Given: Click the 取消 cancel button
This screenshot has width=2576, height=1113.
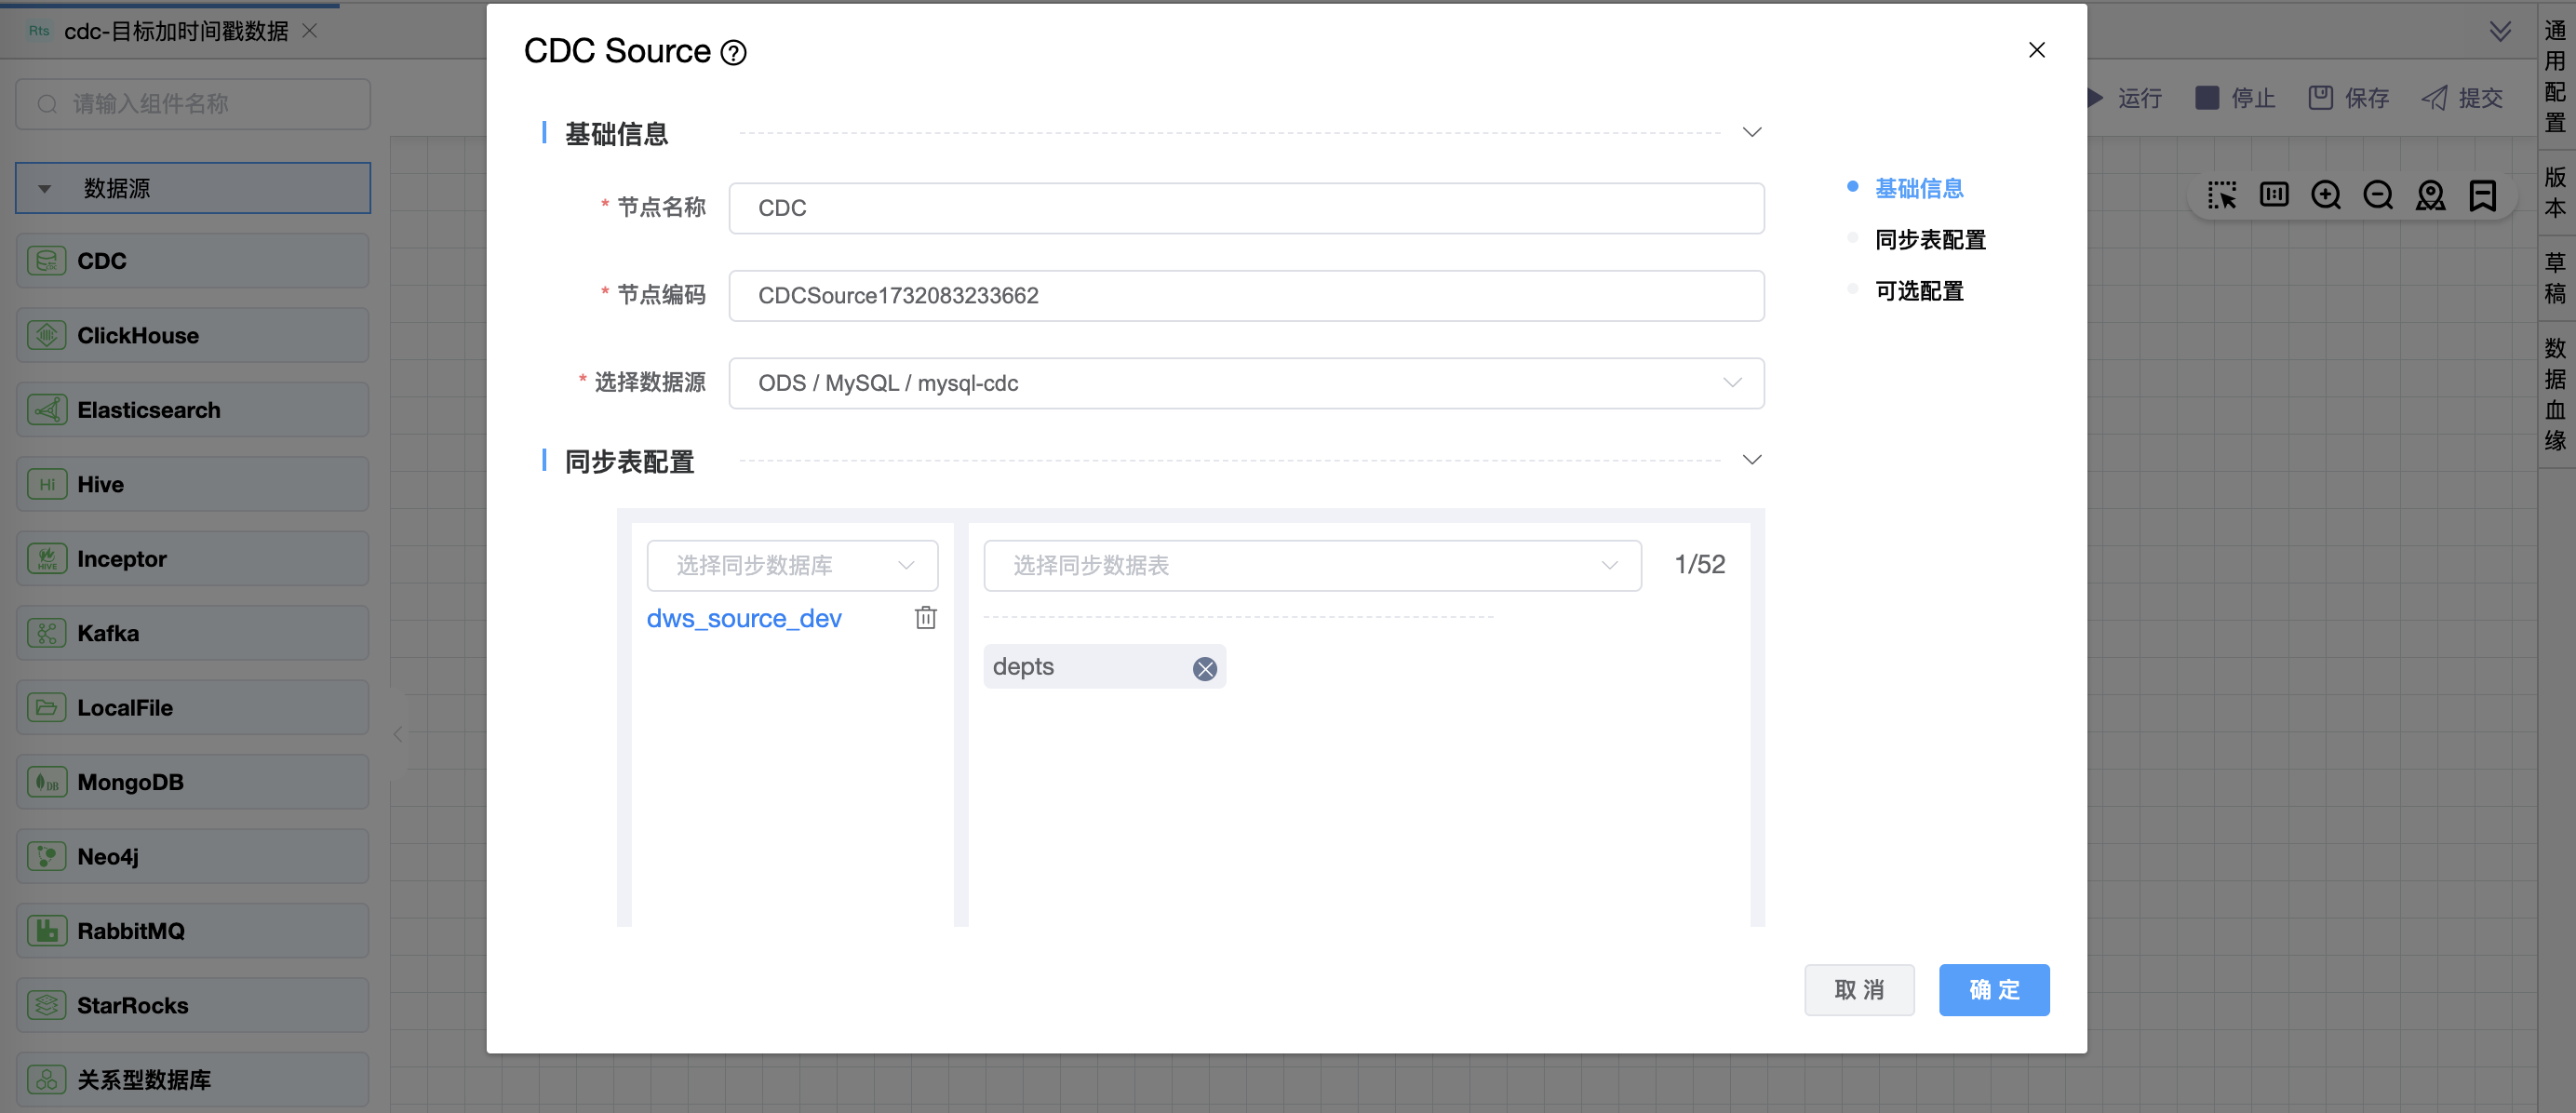Looking at the screenshot, I should tap(1858, 989).
